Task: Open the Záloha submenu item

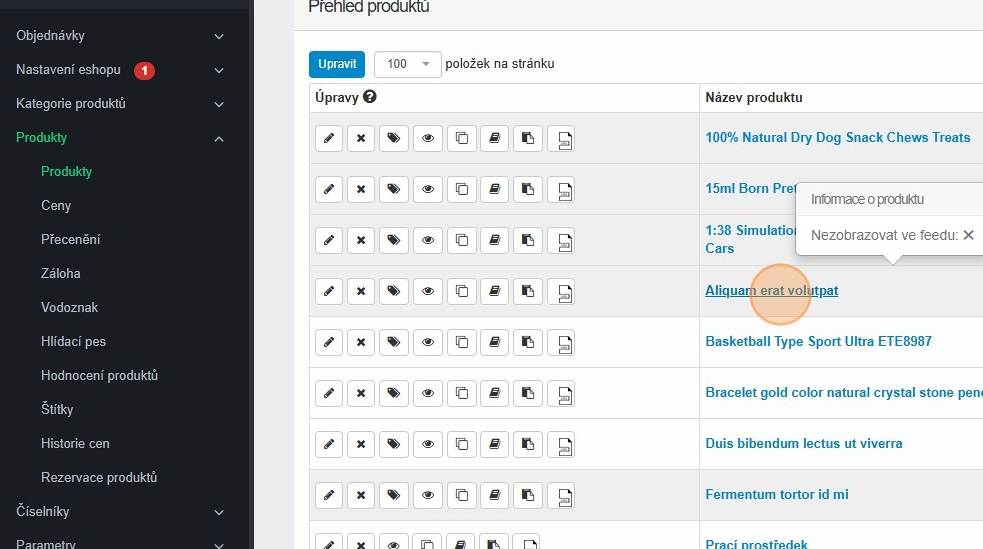Action: click(x=60, y=273)
